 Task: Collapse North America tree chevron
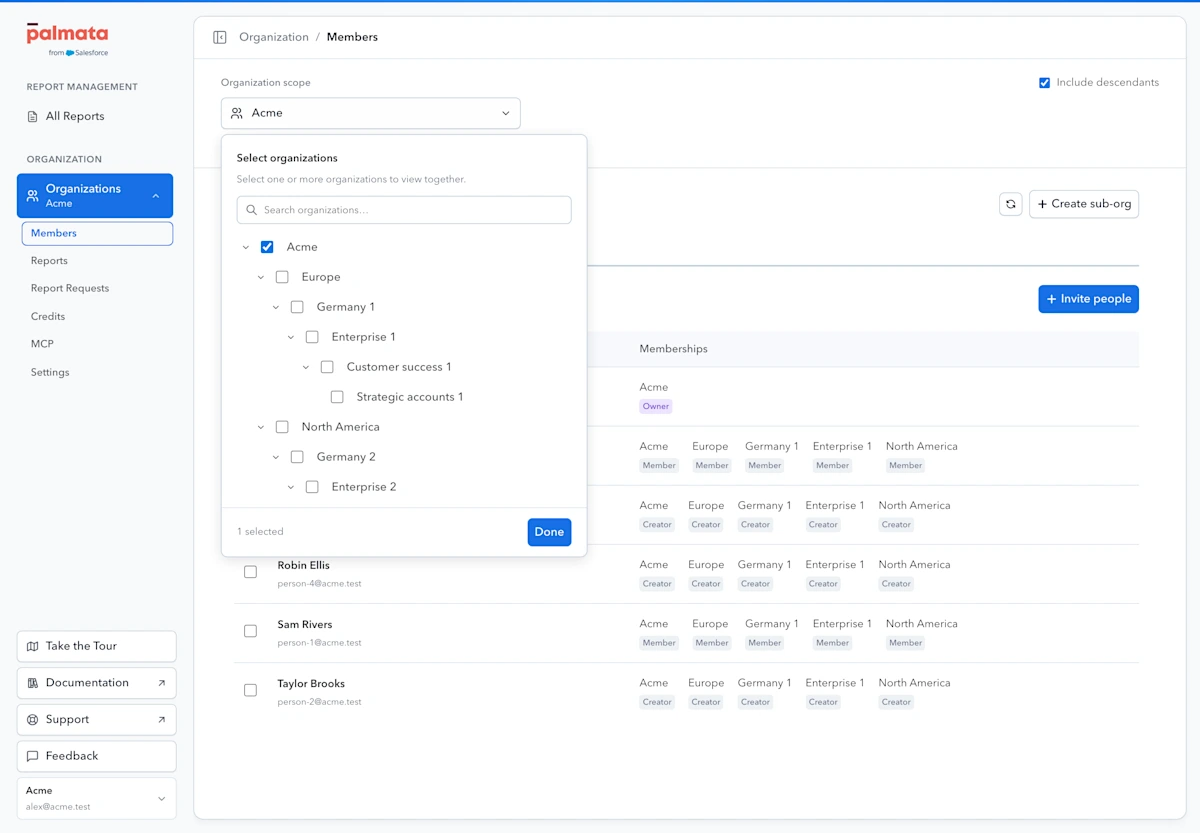pos(261,427)
